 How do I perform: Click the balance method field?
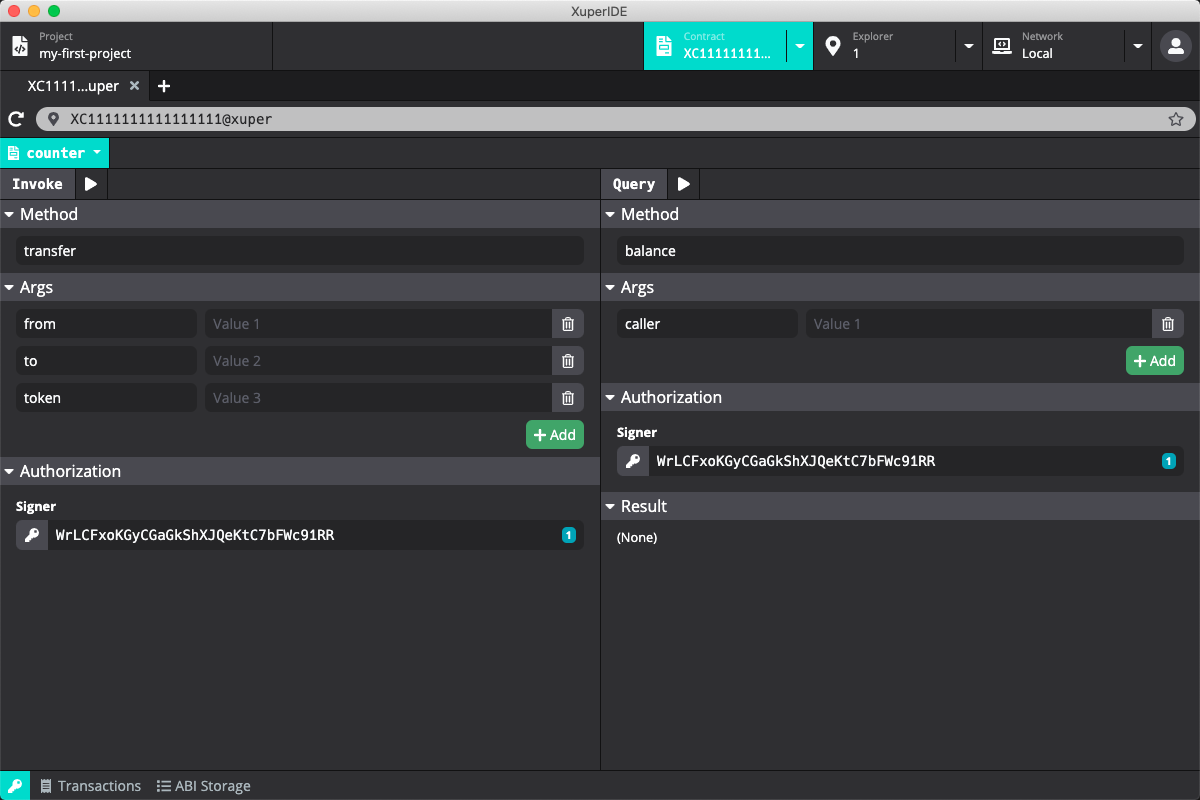click(900, 251)
